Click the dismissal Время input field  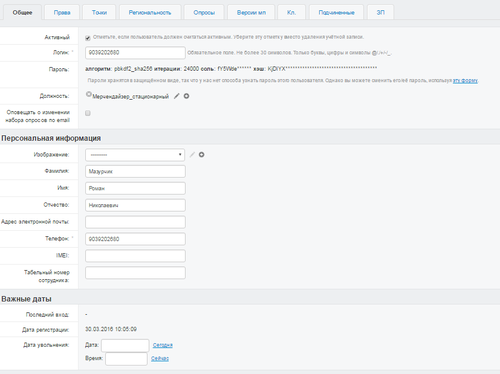(126, 359)
